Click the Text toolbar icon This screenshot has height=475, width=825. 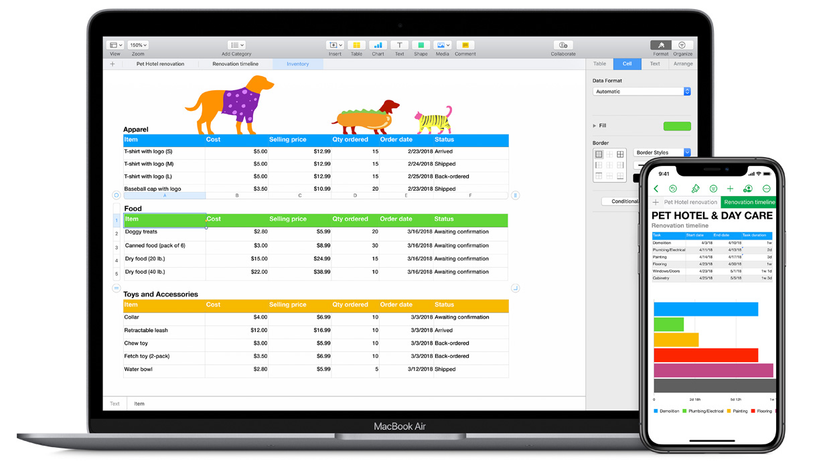pyautogui.click(x=399, y=45)
